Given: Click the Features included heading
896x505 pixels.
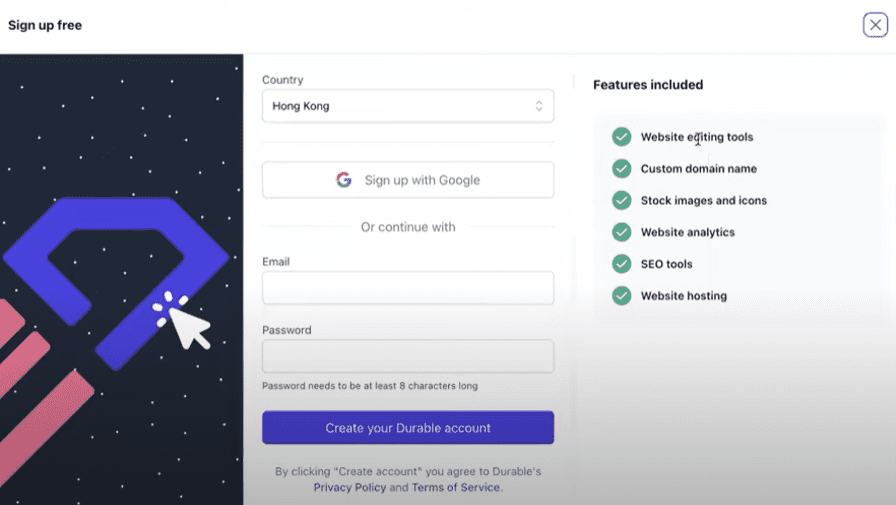Looking at the screenshot, I should tap(648, 85).
